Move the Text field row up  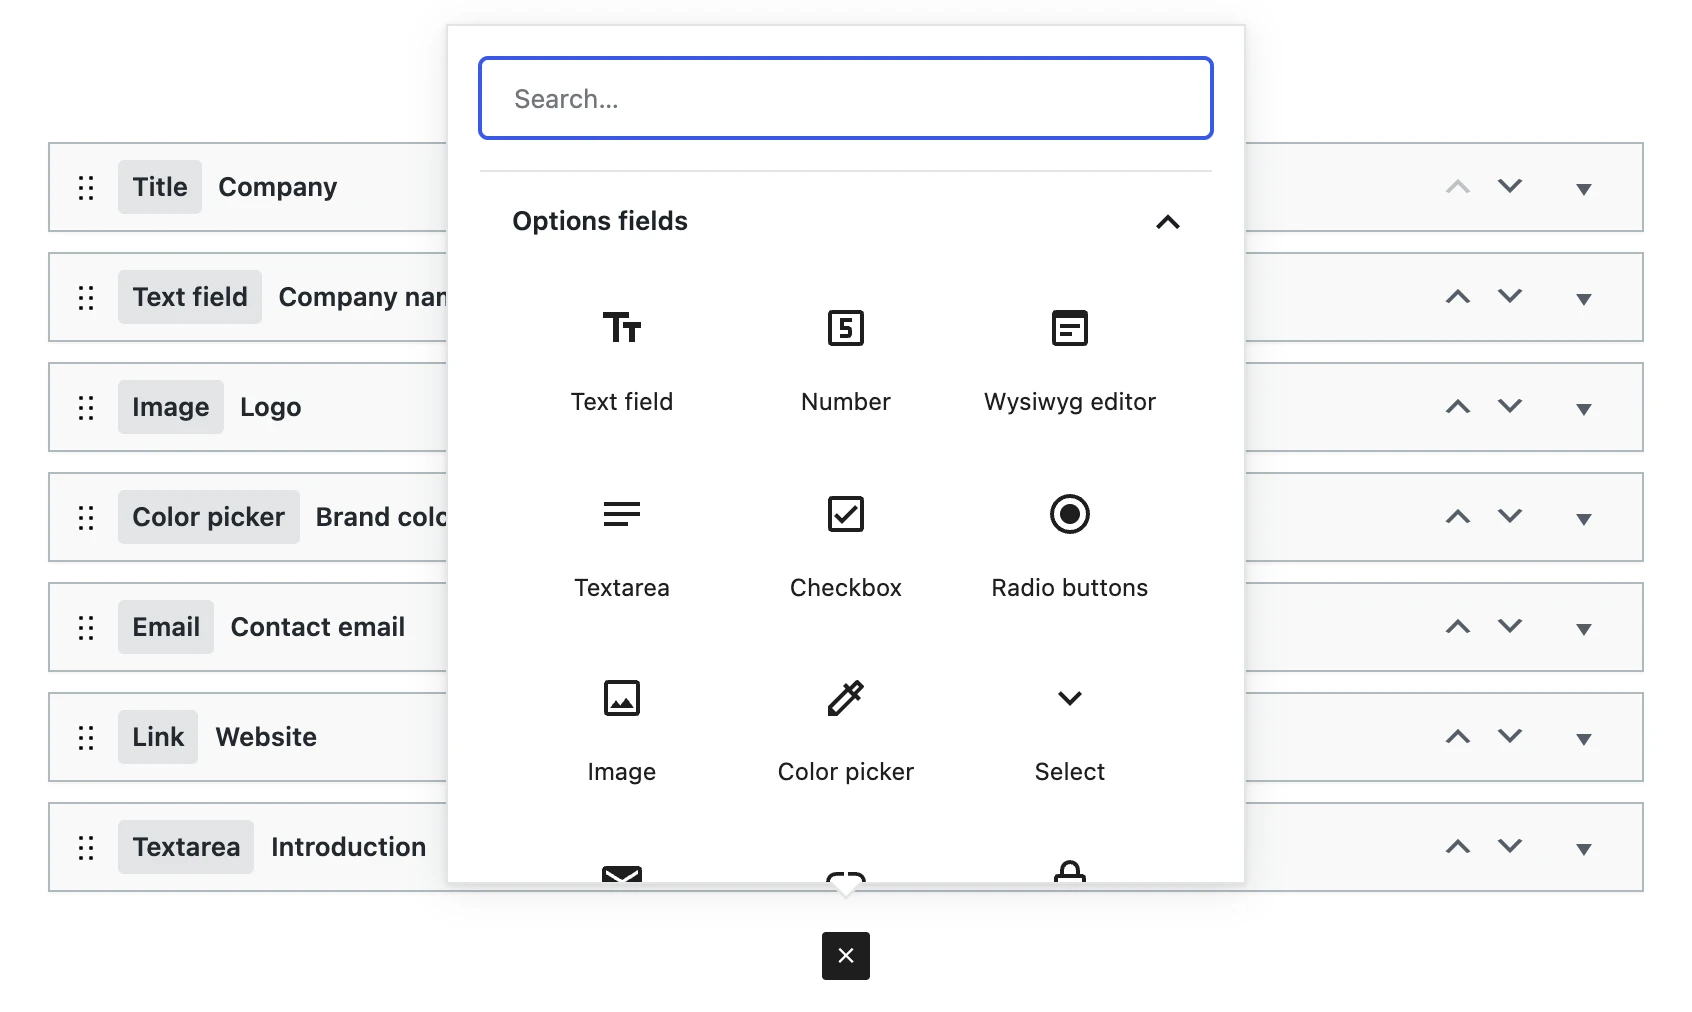[1458, 296]
